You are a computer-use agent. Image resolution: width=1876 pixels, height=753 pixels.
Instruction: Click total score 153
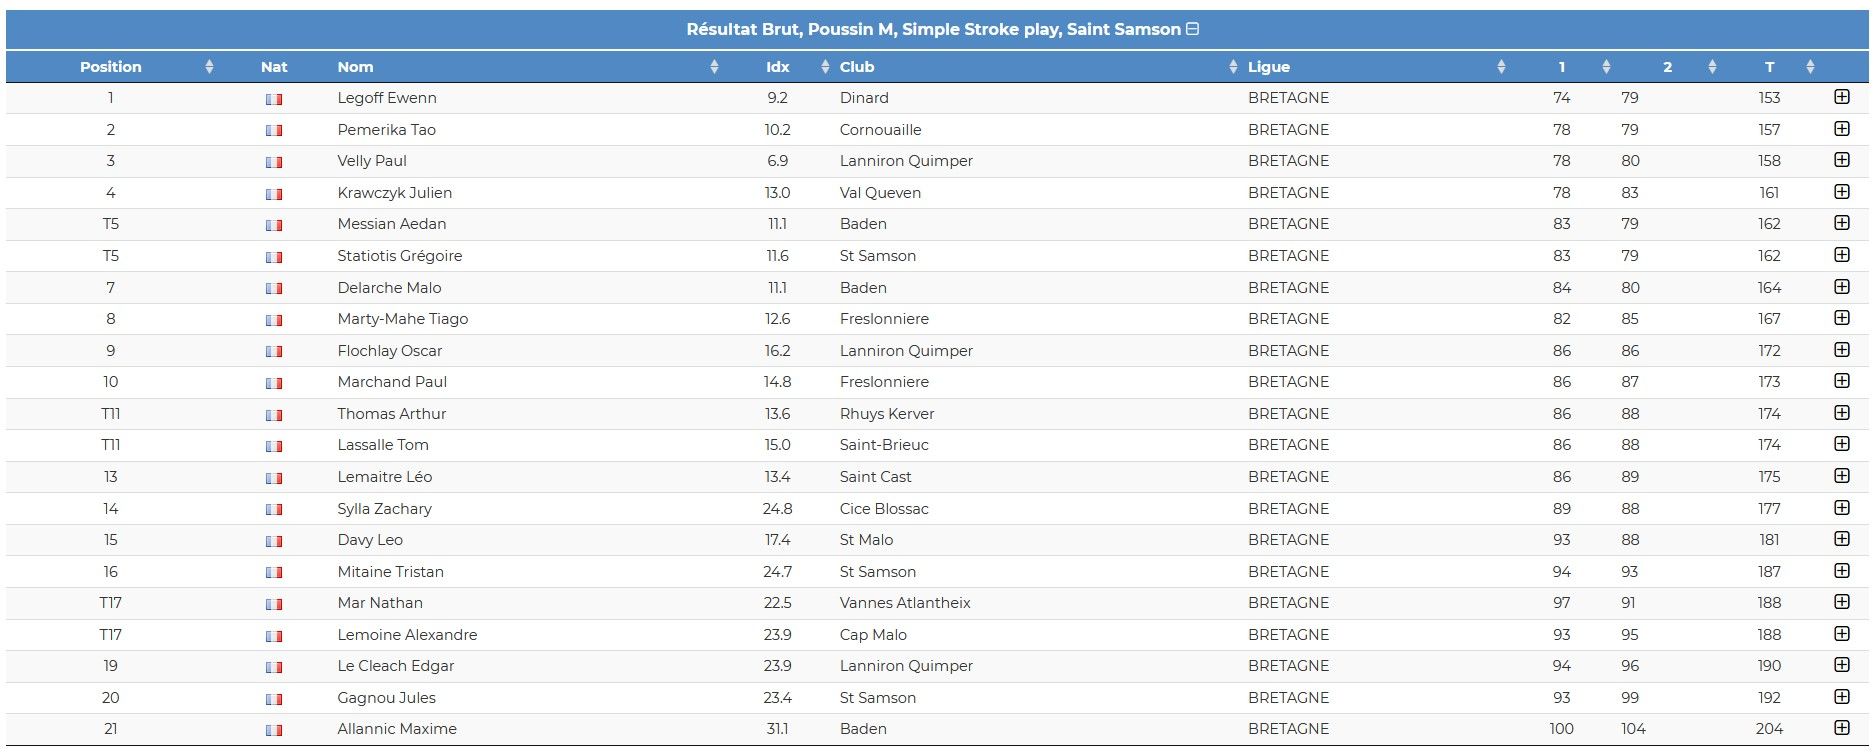pos(1769,98)
